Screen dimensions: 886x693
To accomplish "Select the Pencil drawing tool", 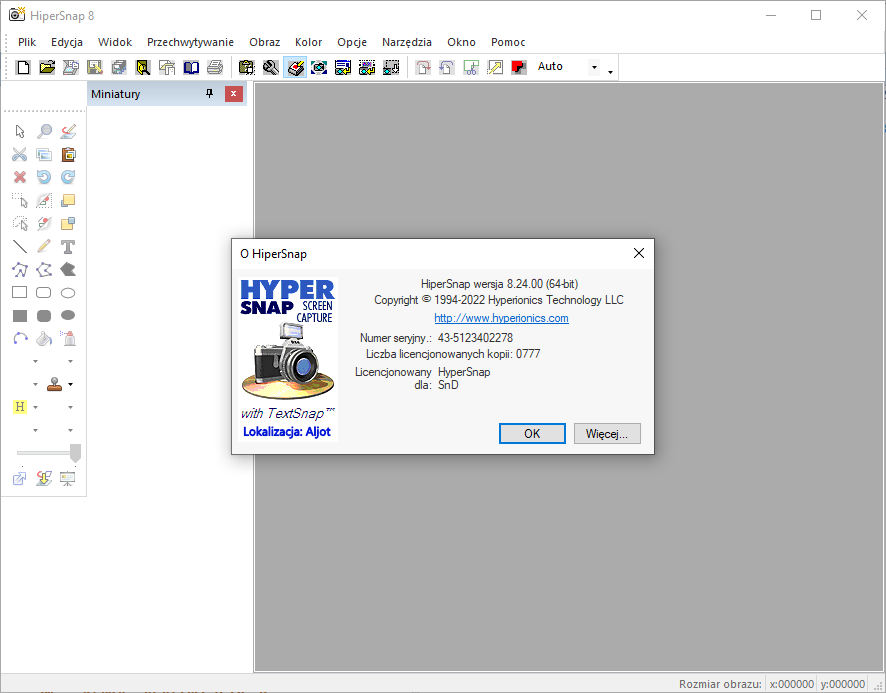I will (x=44, y=246).
